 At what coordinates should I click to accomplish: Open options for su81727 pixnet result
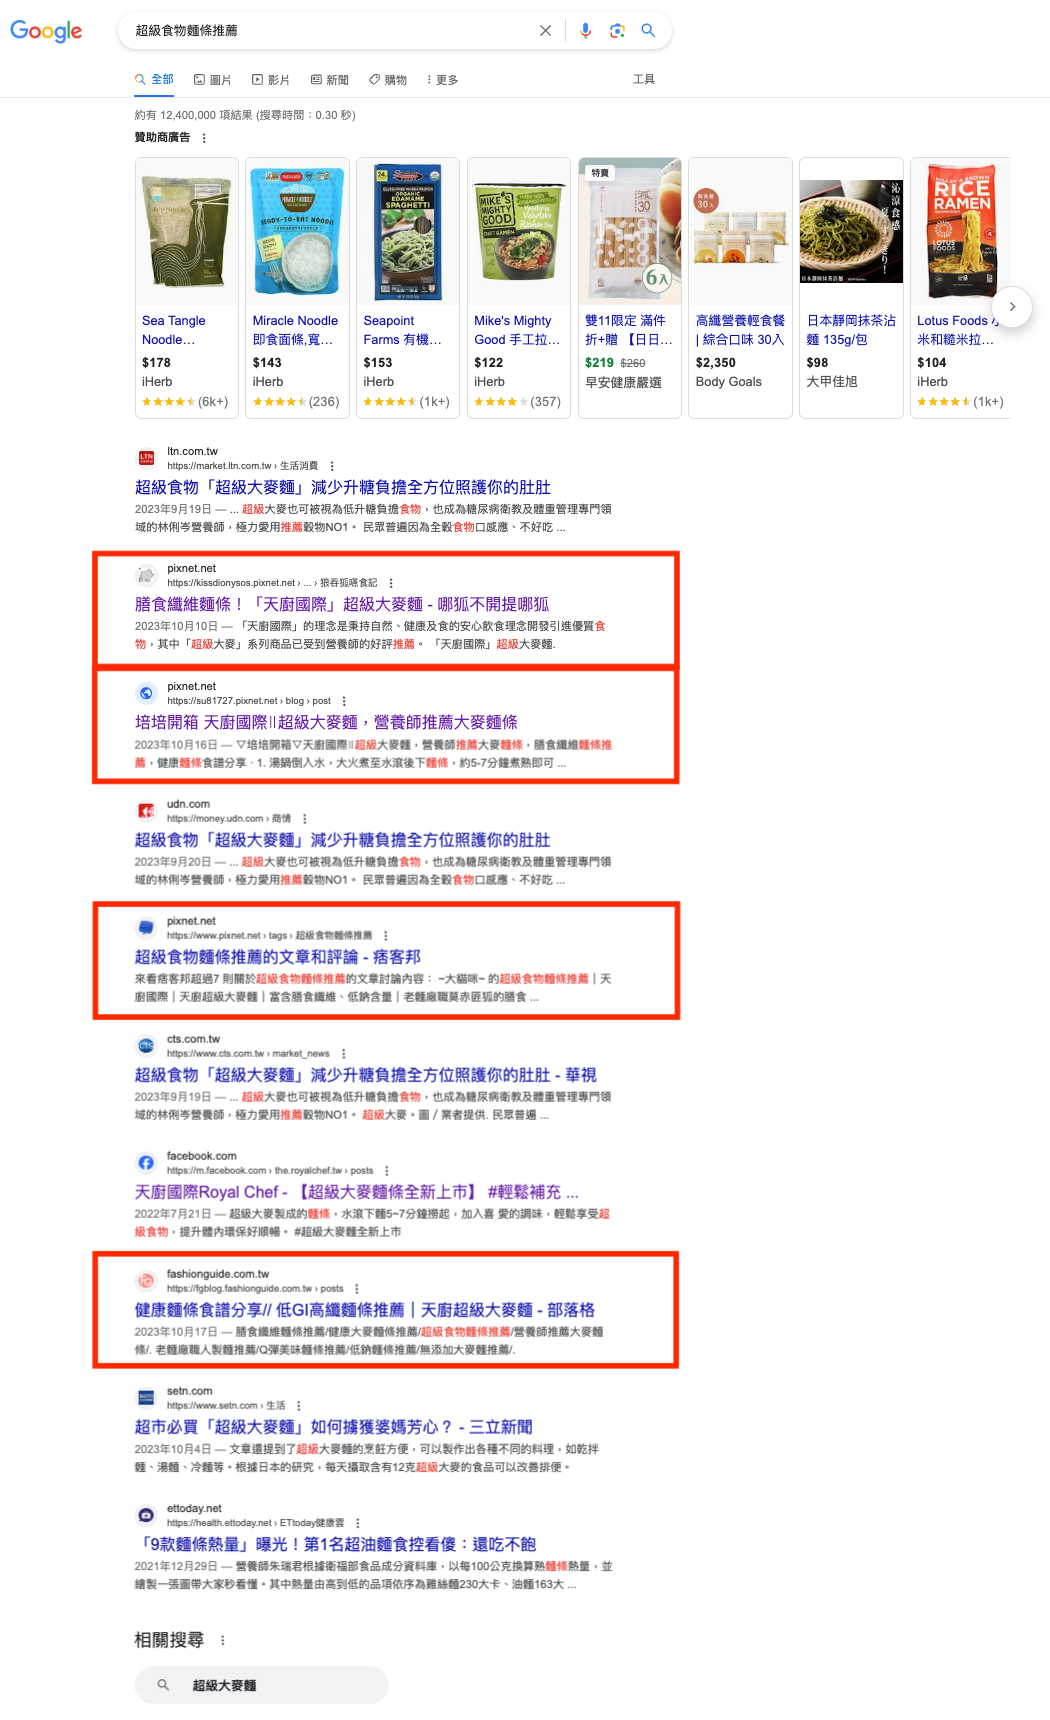pyautogui.click(x=344, y=701)
